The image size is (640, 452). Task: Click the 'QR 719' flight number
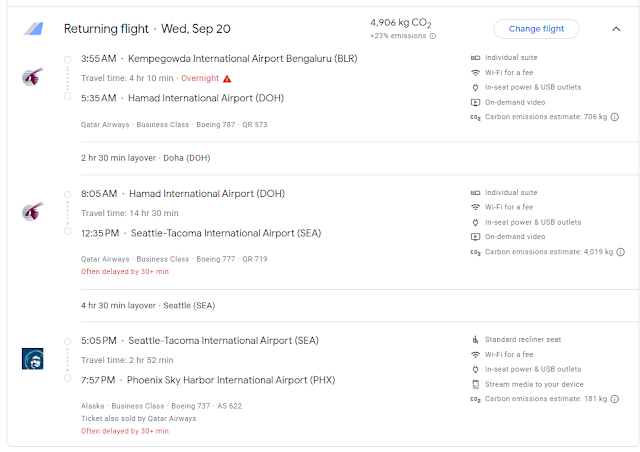pyautogui.click(x=255, y=259)
